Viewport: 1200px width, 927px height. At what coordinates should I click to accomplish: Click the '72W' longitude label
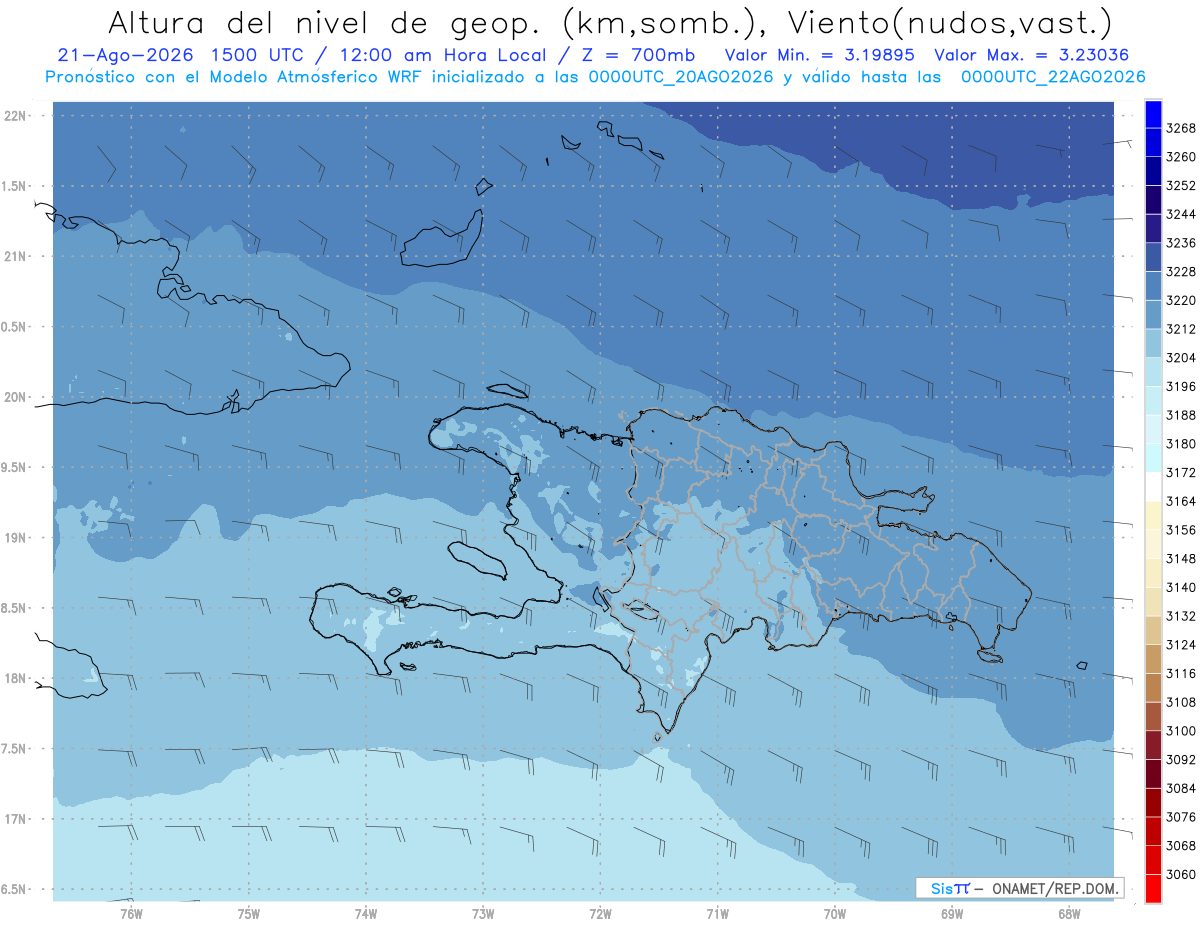601,913
